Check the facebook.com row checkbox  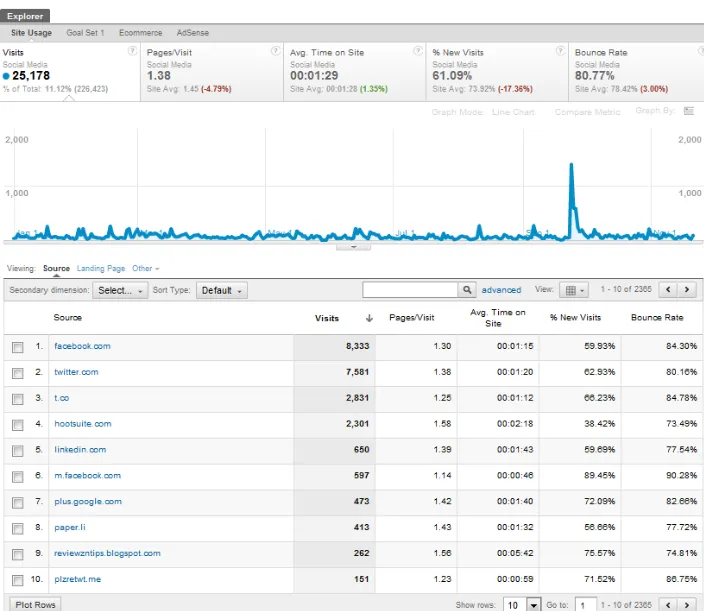[18, 347]
